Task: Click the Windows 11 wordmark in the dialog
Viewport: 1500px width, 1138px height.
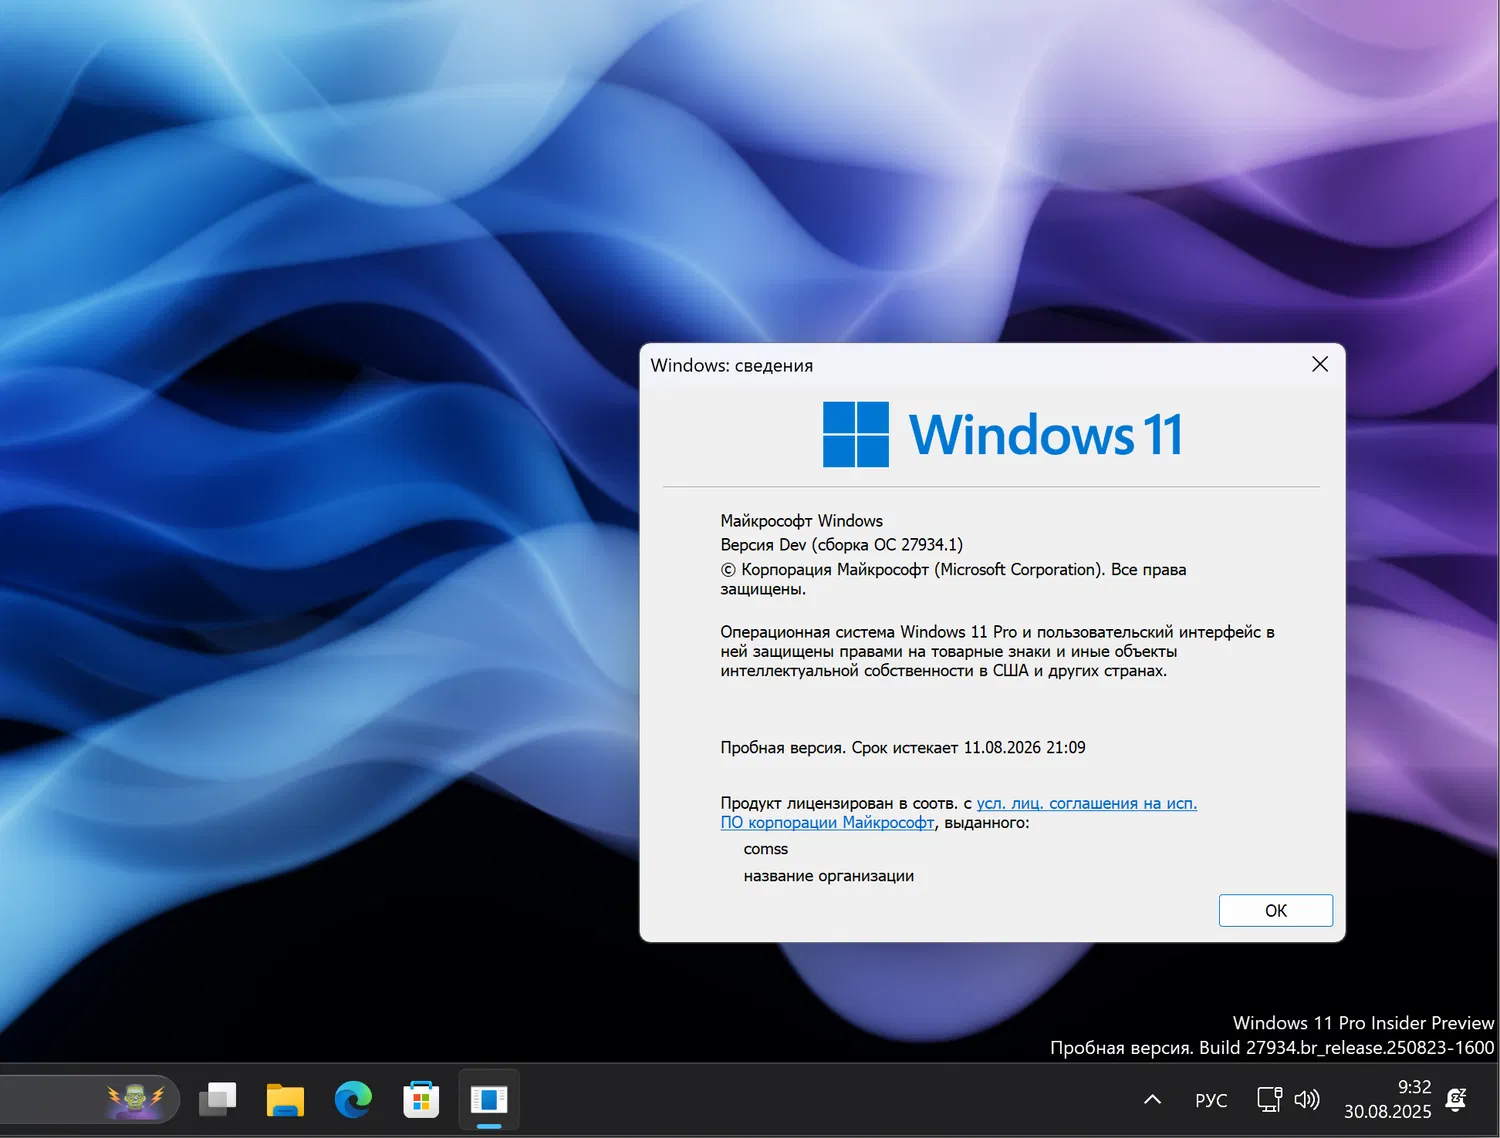Action: tap(1044, 434)
